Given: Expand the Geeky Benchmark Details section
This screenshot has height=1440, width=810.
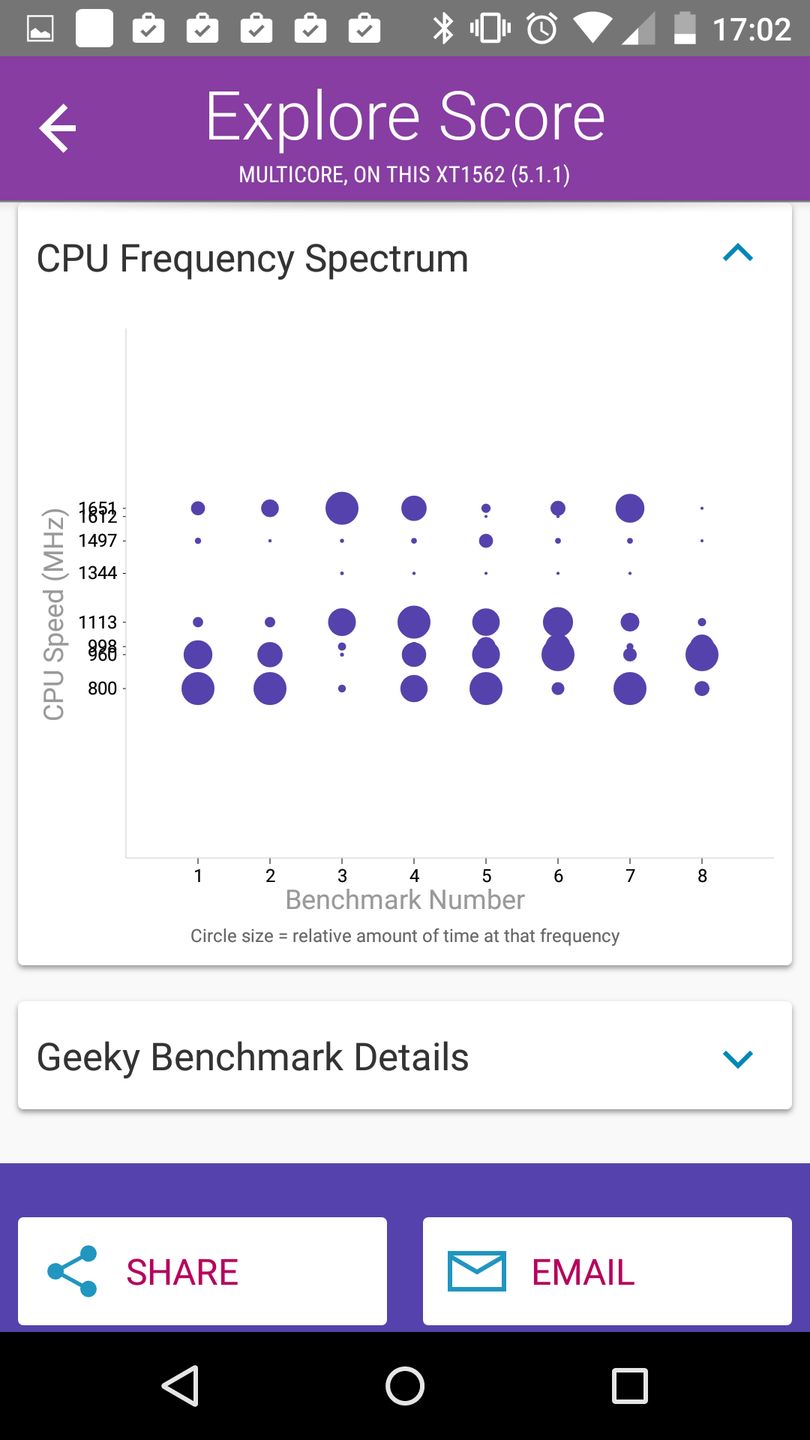Looking at the screenshot, I should [737, 1058].
